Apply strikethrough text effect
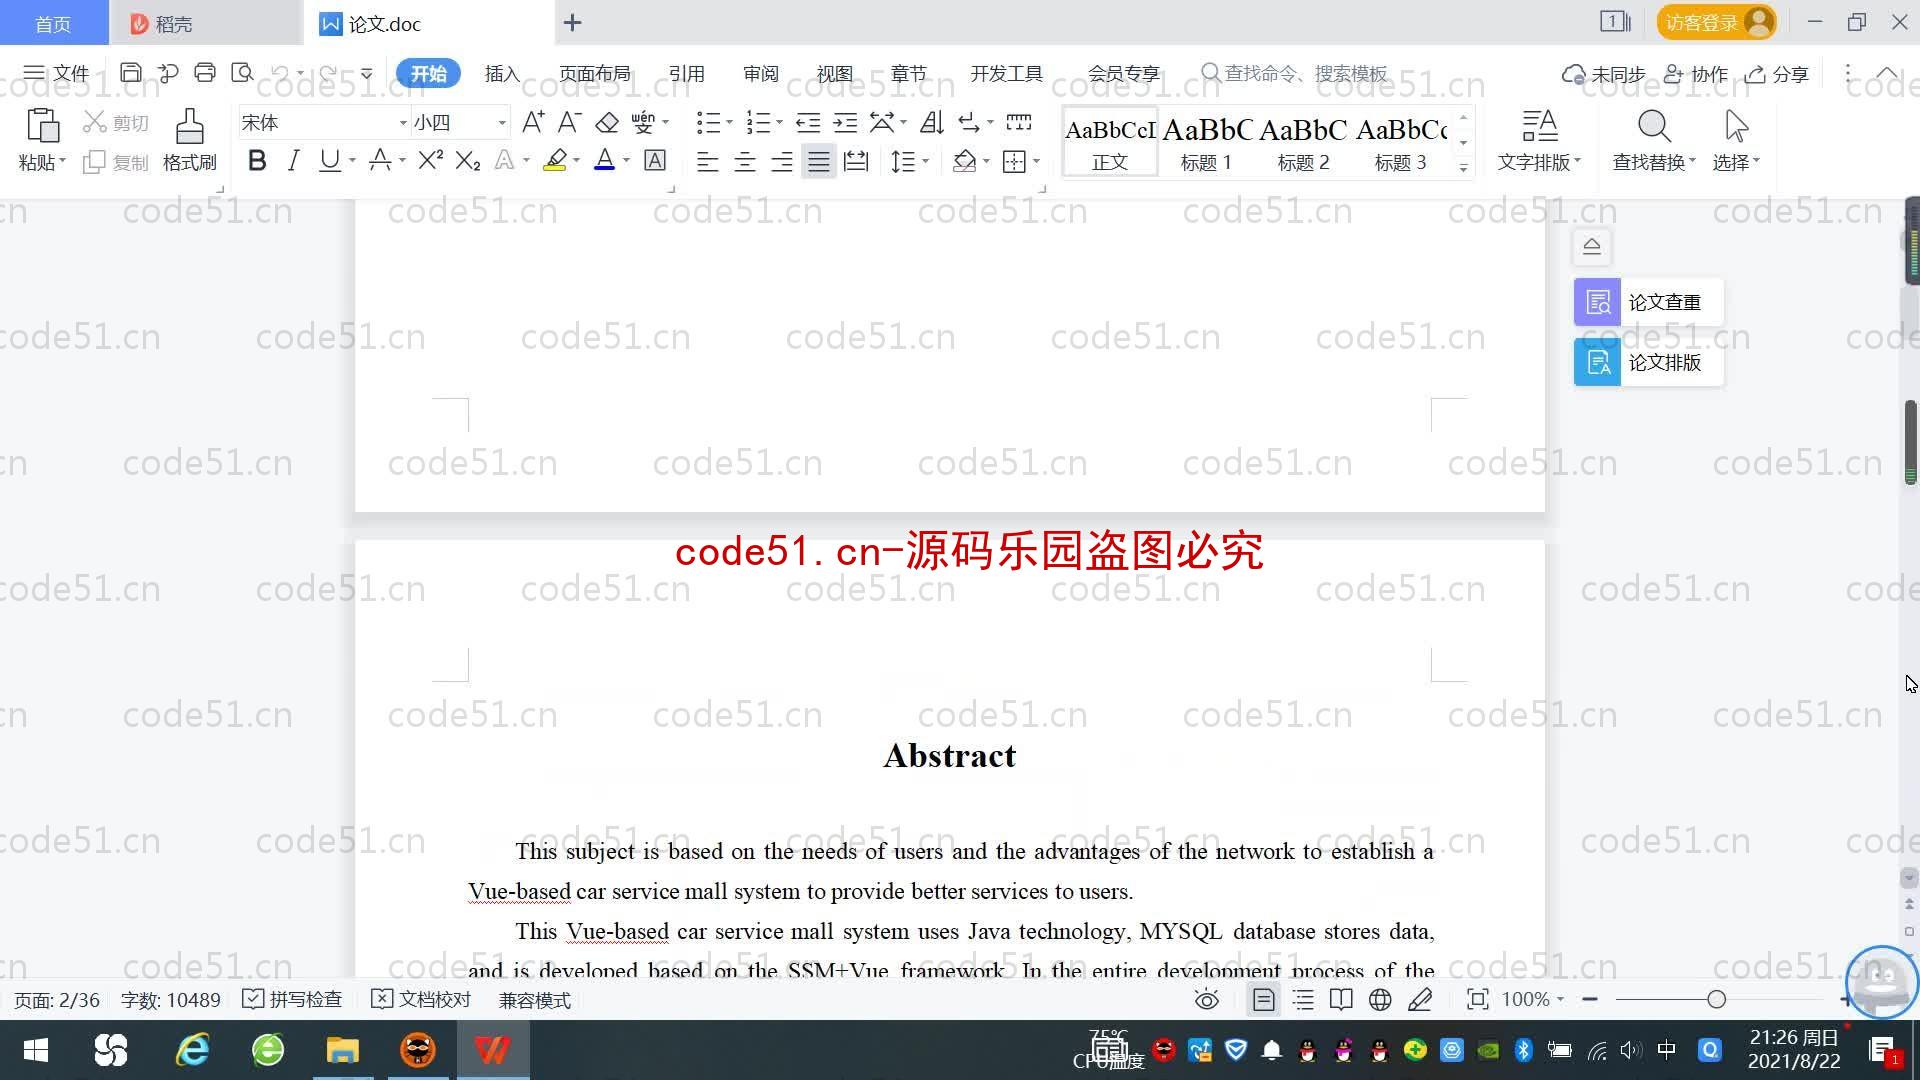This screenshot has width=1920, height=1080. [x=380, y=161]
